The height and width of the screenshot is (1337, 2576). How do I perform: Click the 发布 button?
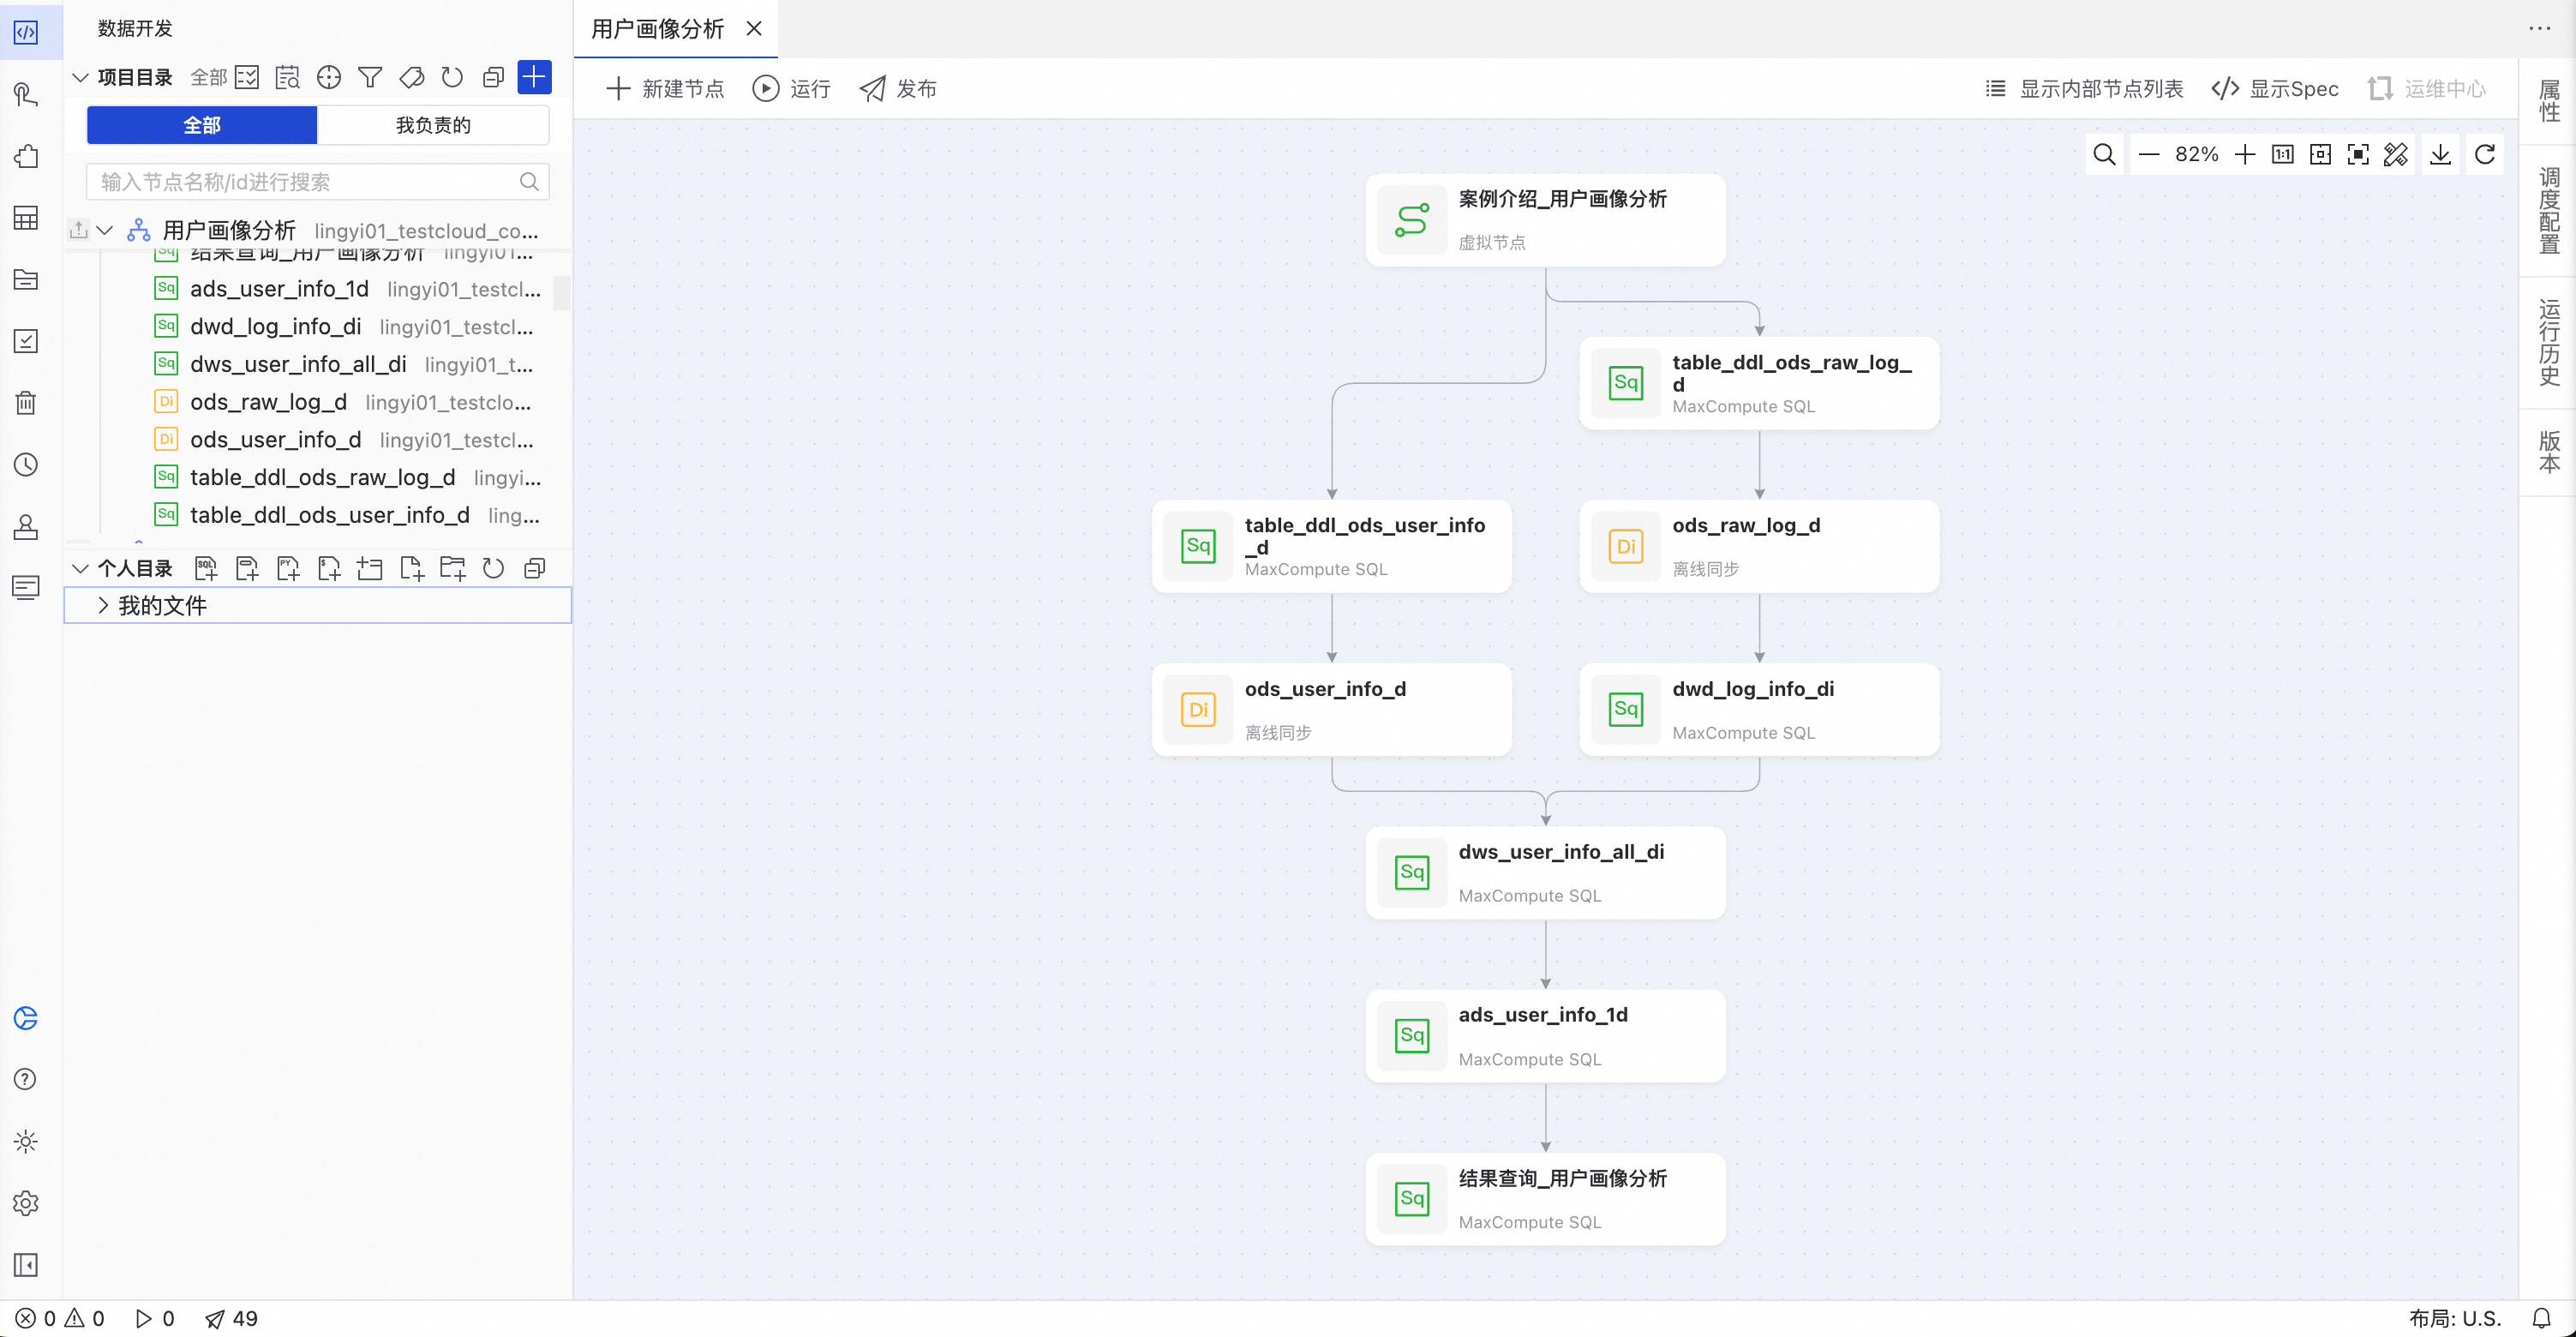coord(898,89)
